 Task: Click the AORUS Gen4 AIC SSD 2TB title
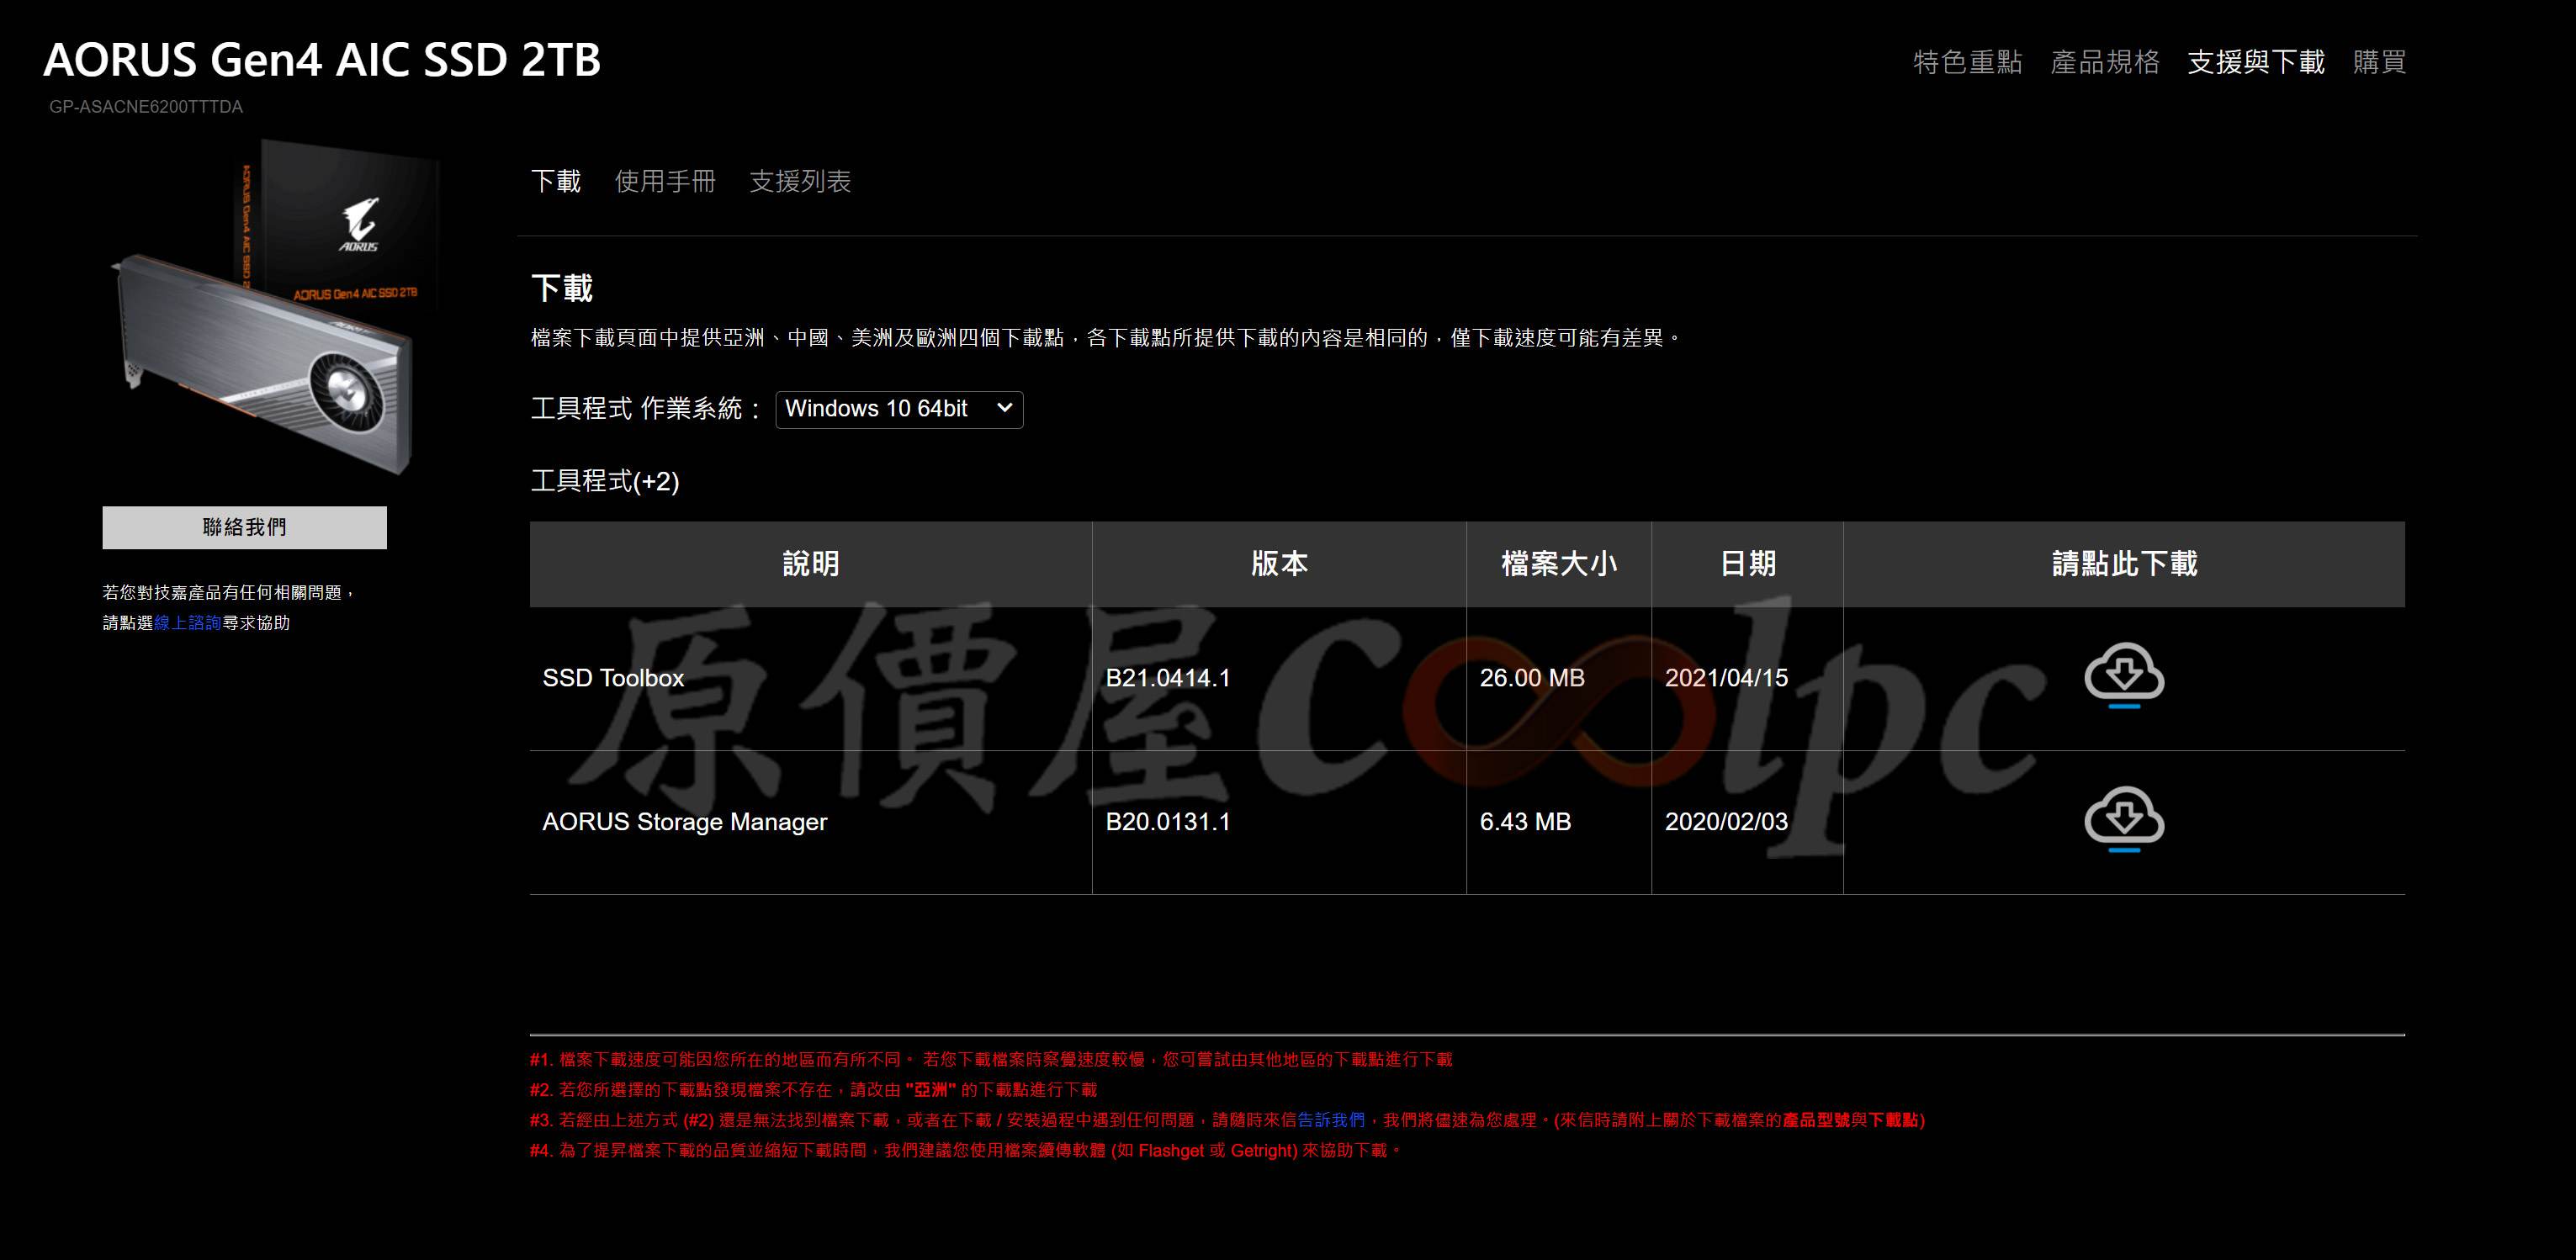(x=322, y=60)
